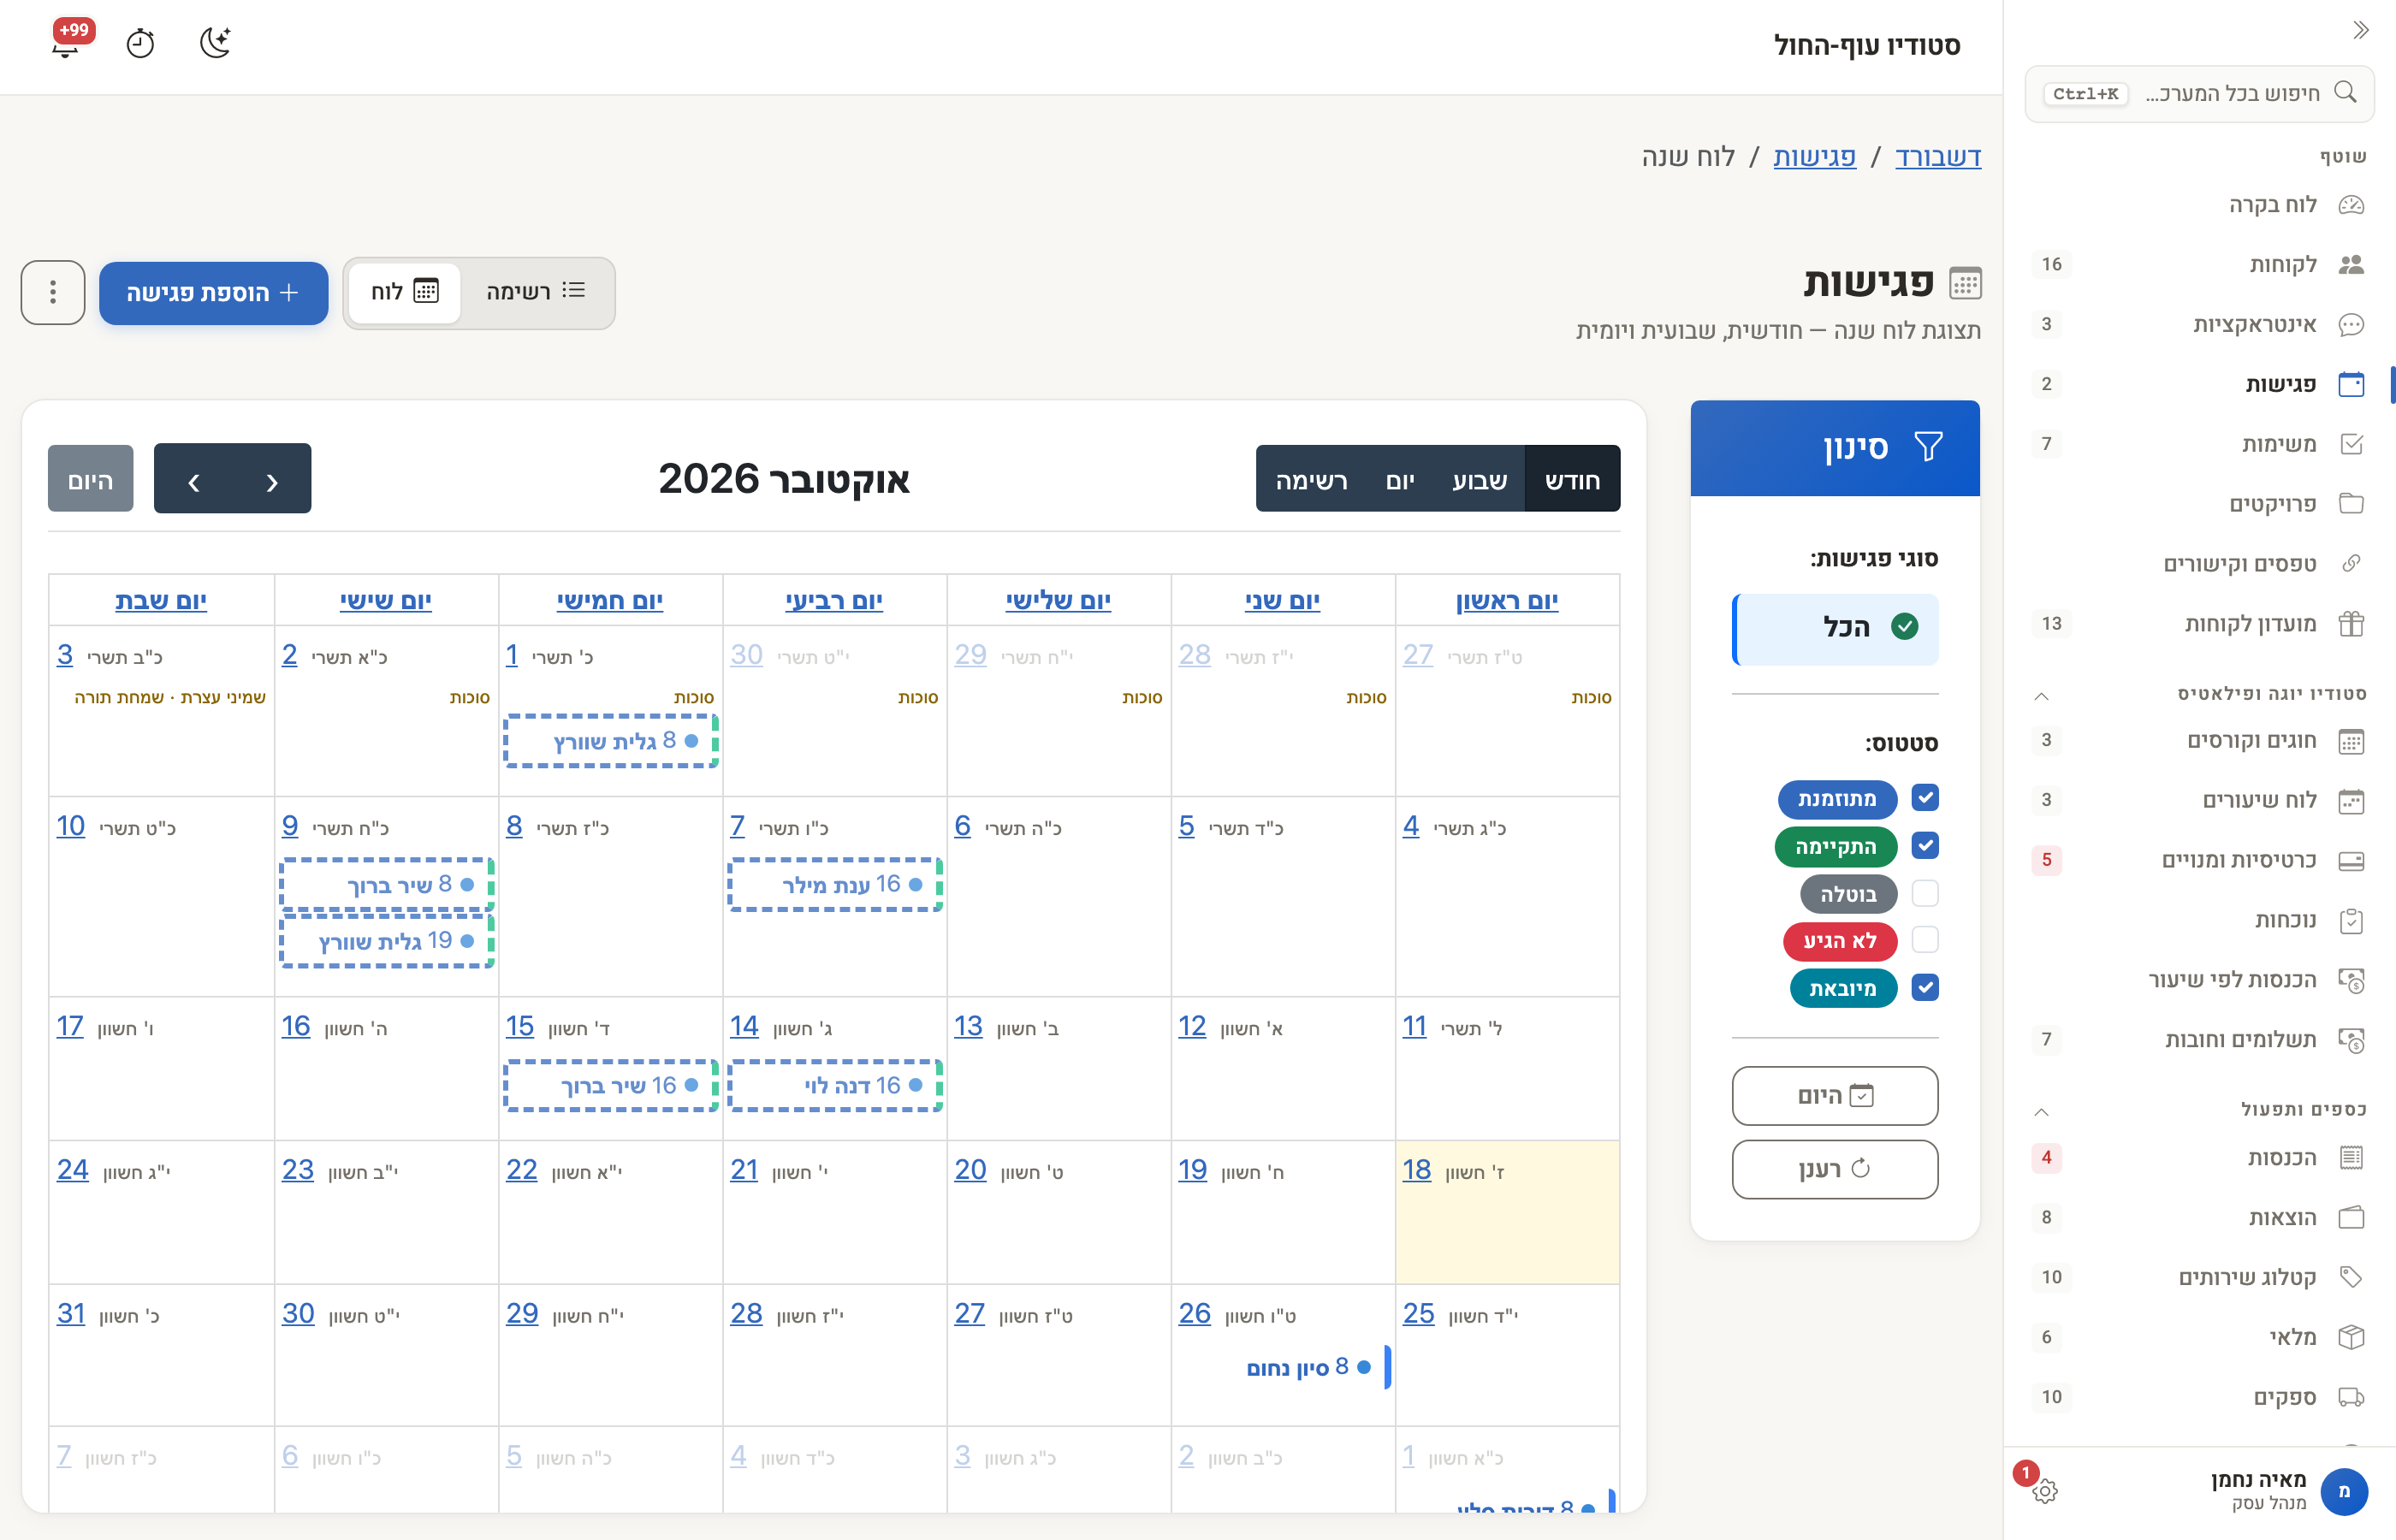Toggle dark mode moon icon

point(215,43)
